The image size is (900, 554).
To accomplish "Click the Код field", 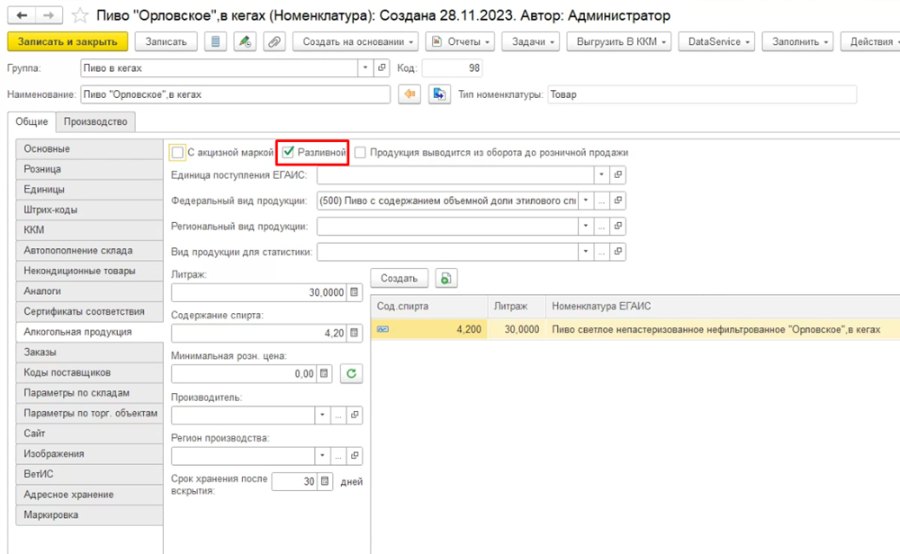I will click(x=452, y=68).
